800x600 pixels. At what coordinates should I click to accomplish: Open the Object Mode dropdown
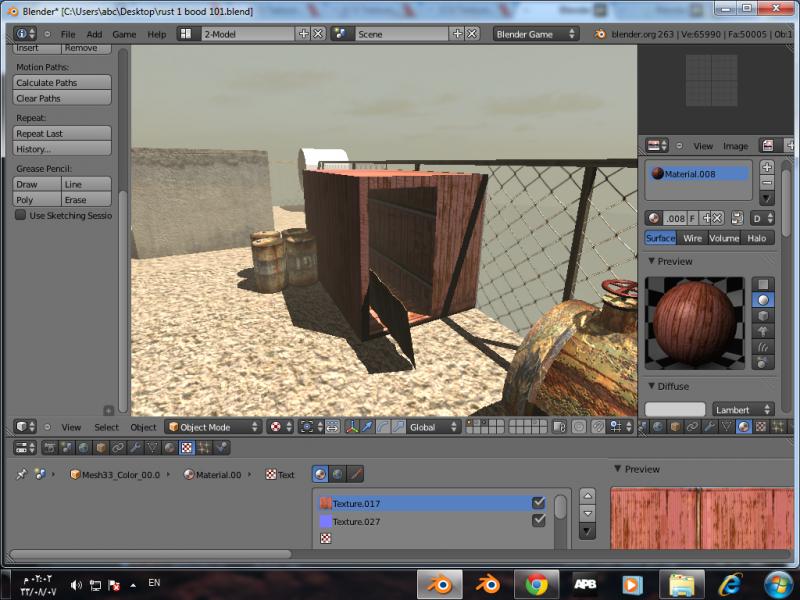coord(213,427)
